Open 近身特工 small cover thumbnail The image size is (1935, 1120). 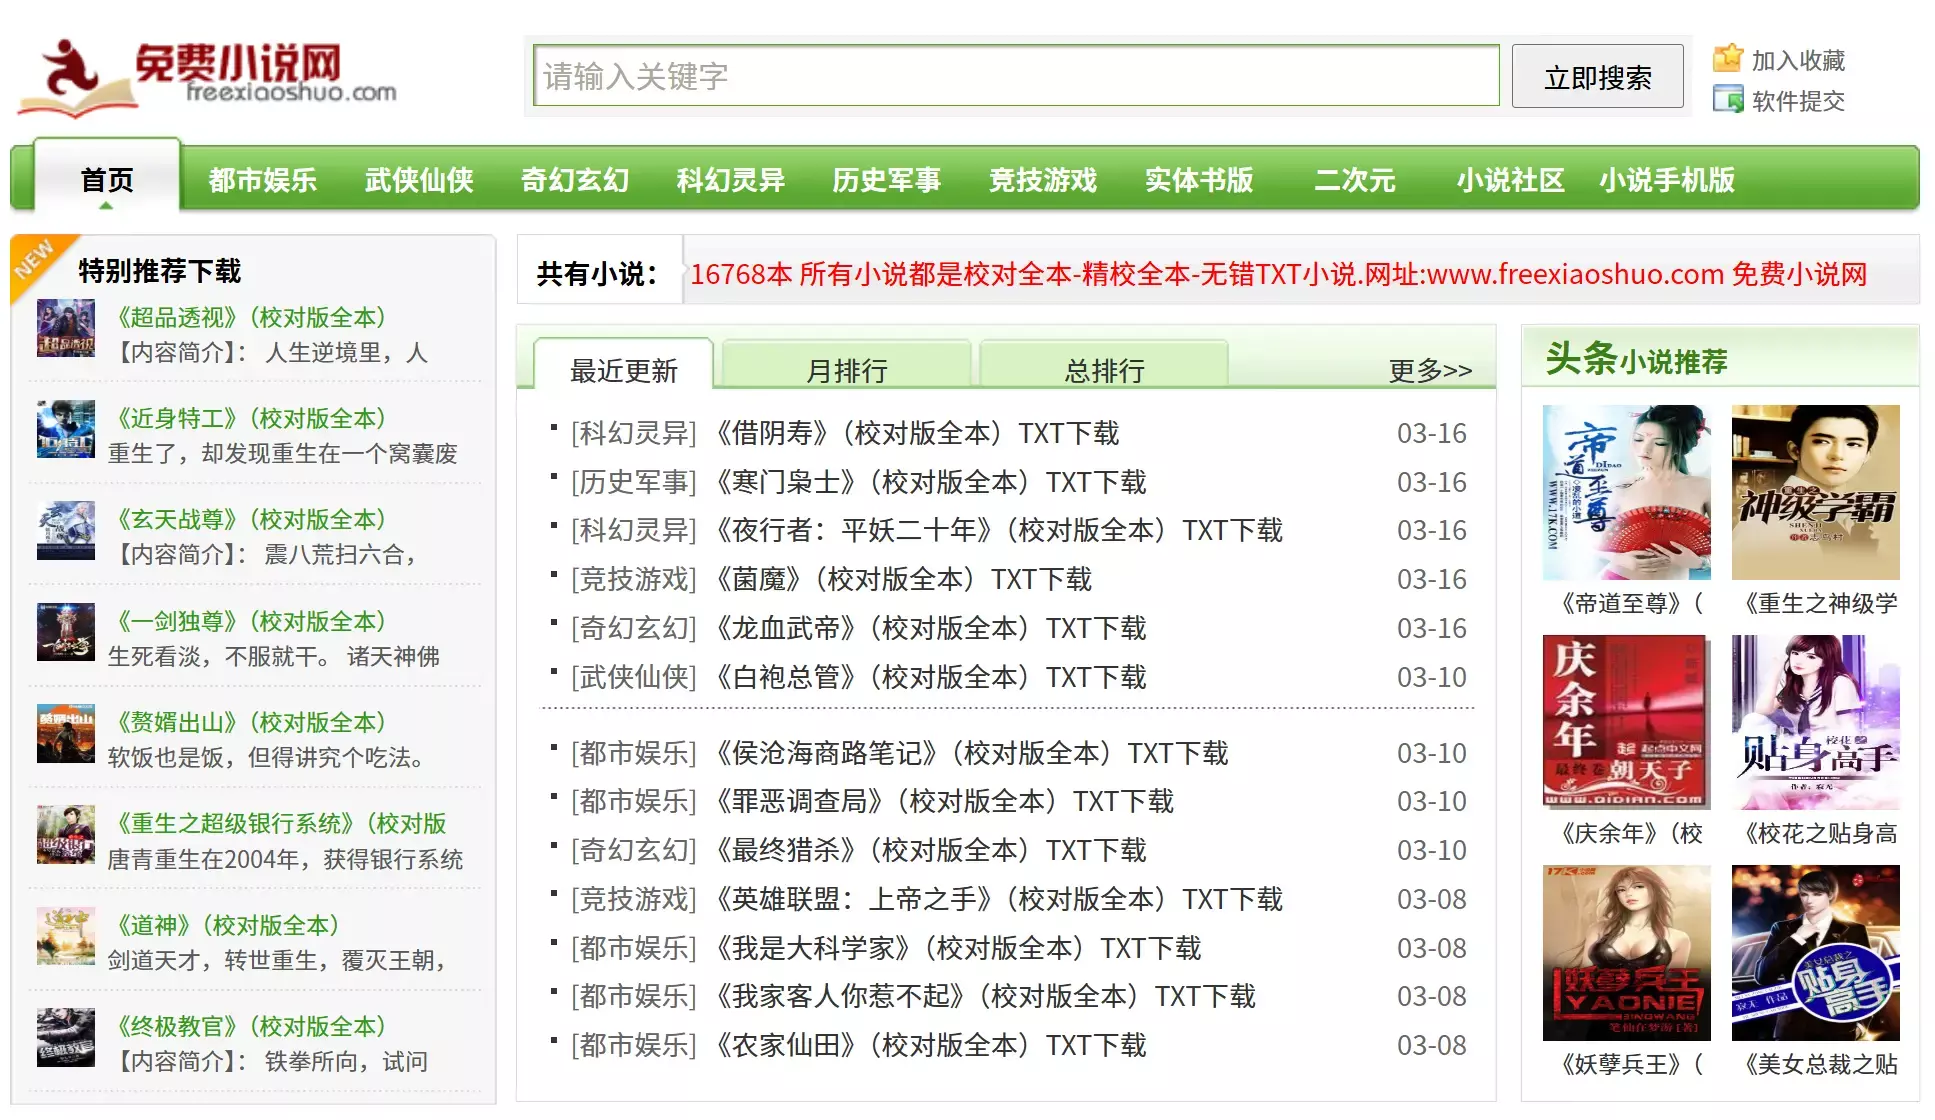click(66, 429)
